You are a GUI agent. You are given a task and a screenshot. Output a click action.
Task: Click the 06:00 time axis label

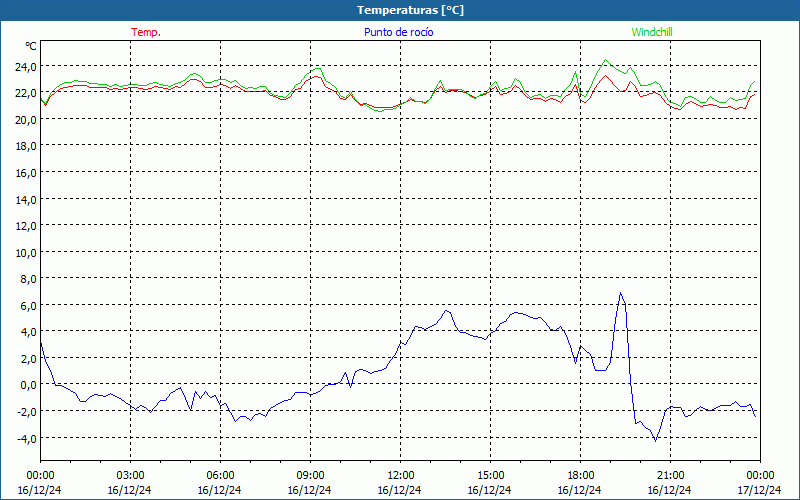(x=220, y=475)
